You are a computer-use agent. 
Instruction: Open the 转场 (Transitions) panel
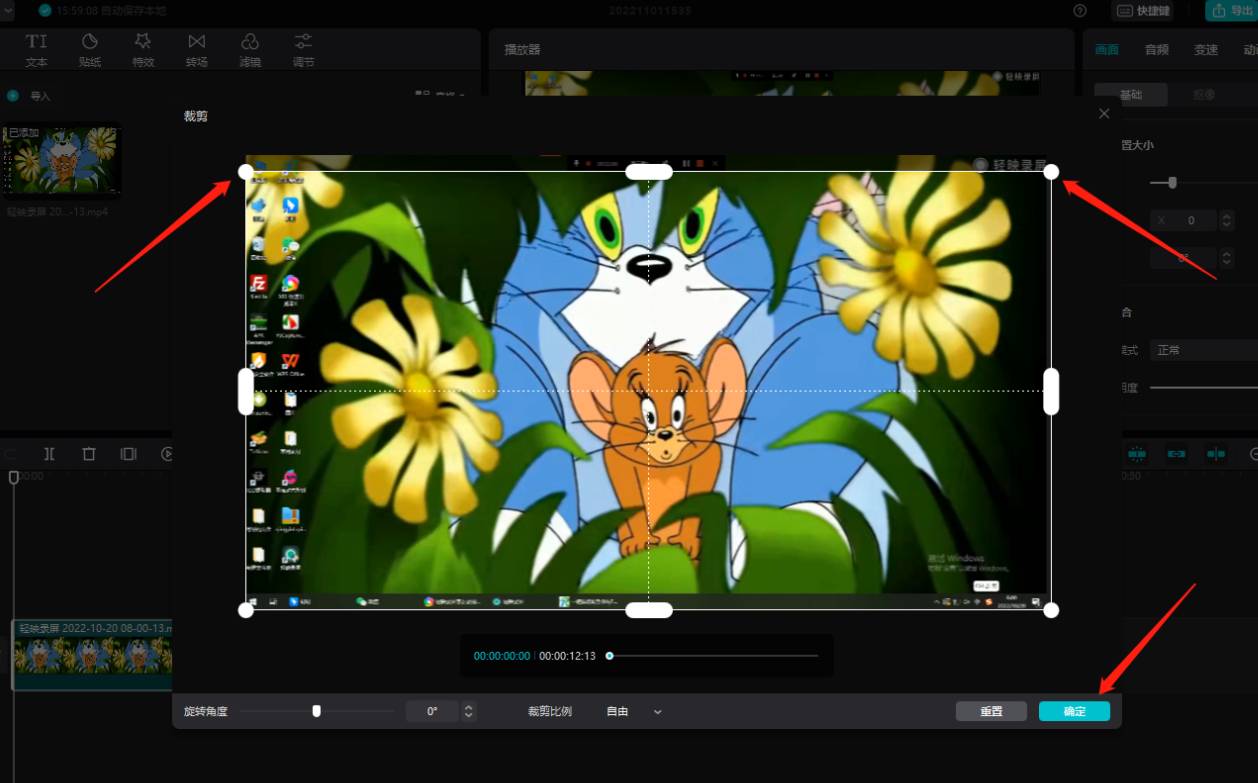197,49
